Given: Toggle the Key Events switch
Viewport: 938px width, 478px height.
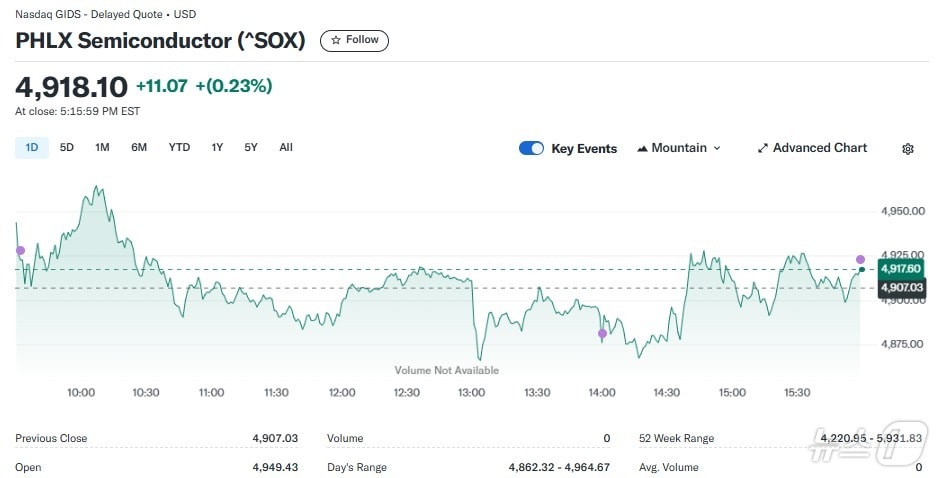Looking at the screenshot, I should pos(531,148).
